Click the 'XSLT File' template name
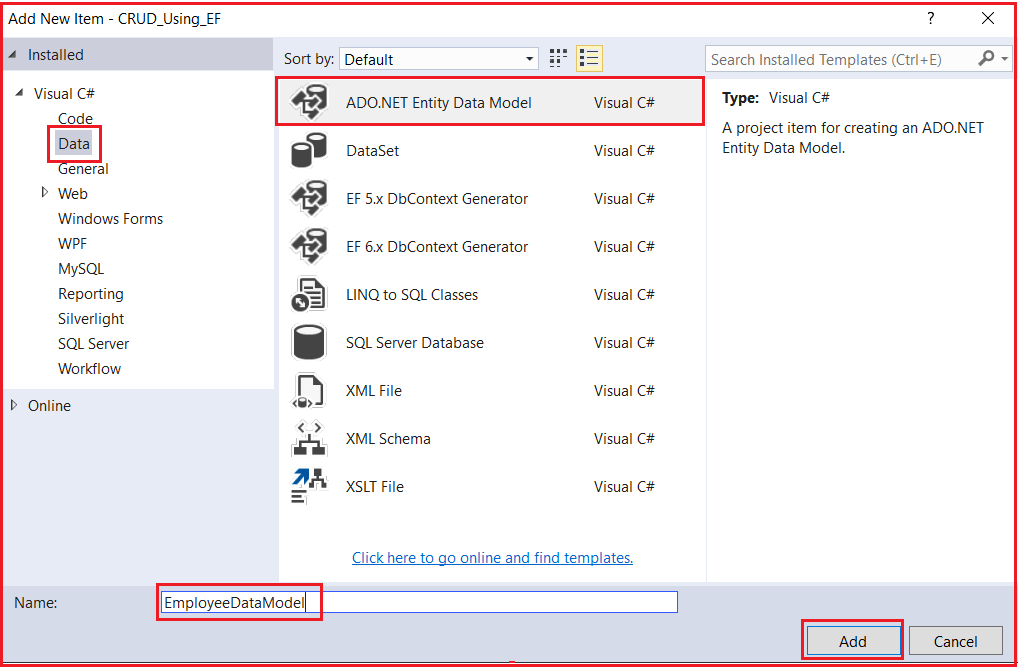 click(375, 487)
